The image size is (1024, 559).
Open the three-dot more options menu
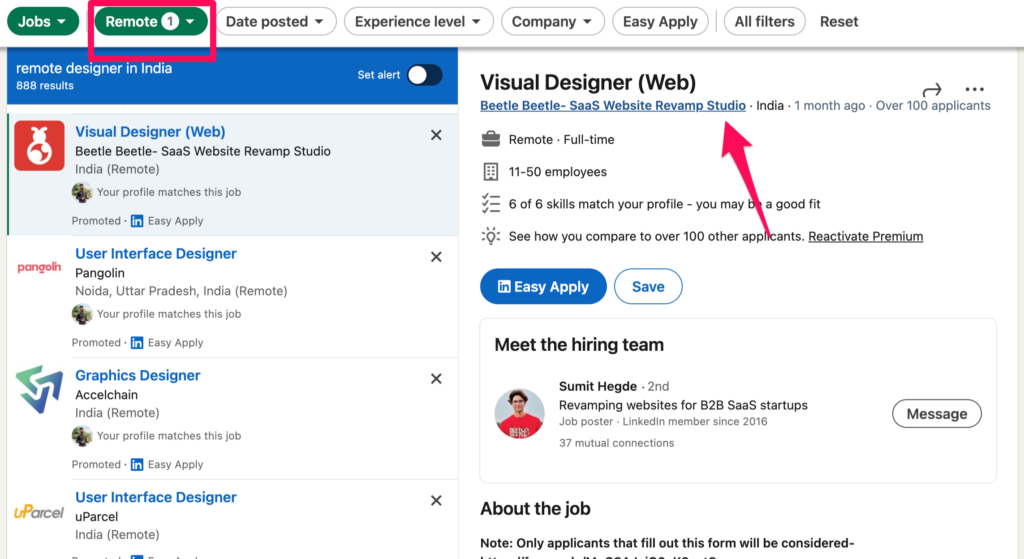click(x=974, y=89)
